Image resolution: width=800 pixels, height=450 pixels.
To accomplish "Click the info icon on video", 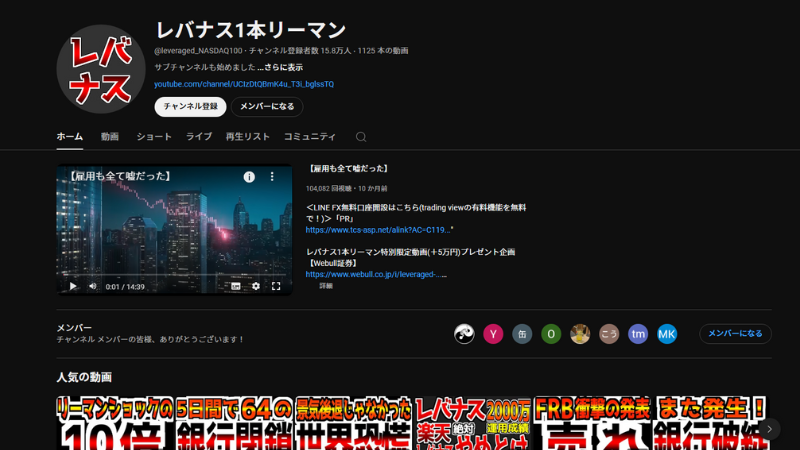I will (249, 177).
